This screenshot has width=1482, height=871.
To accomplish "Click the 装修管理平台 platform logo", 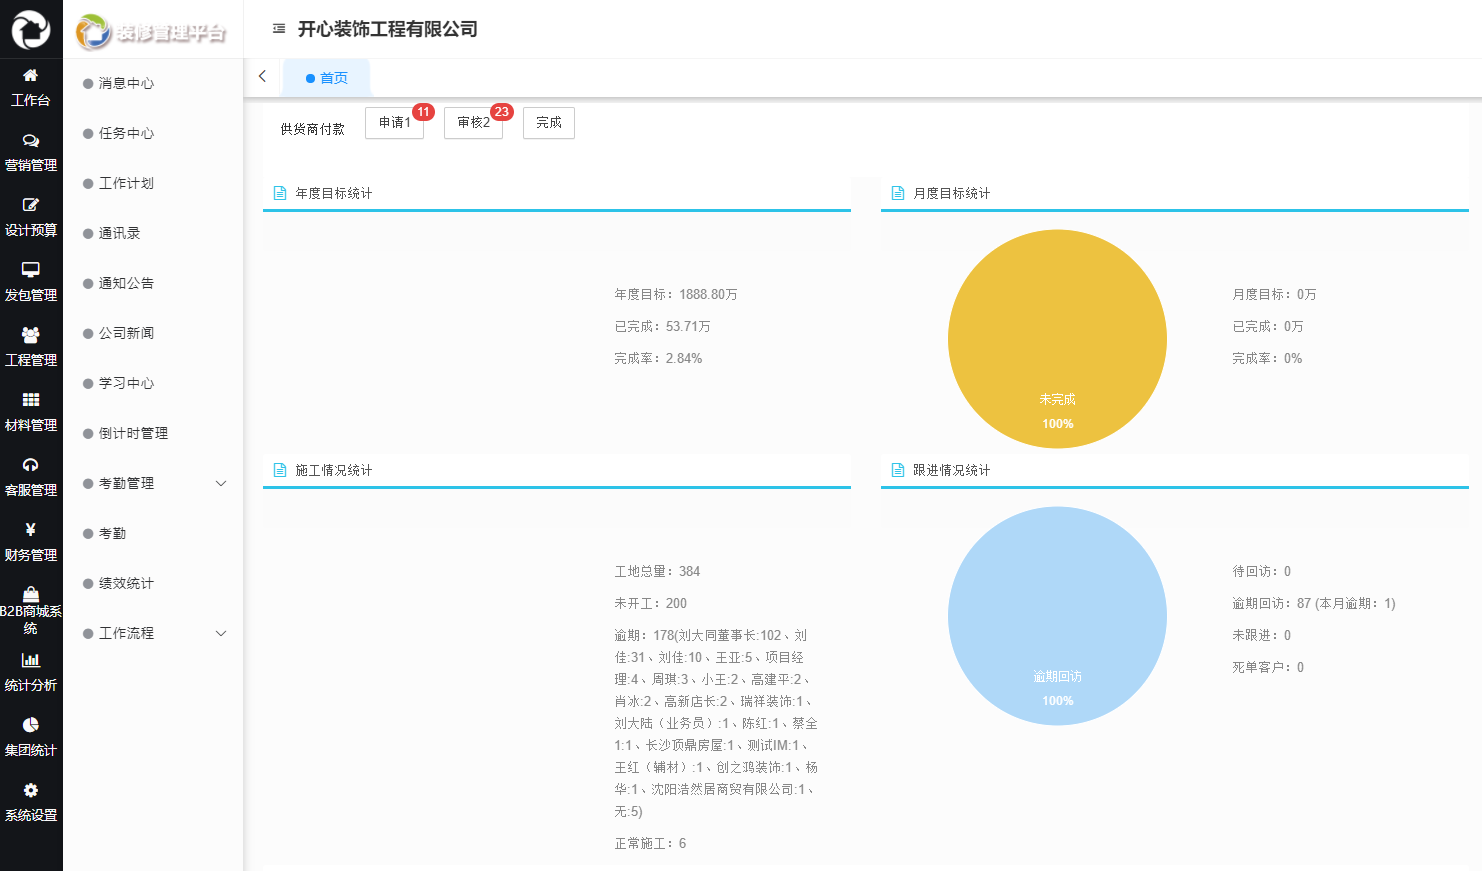I will pyautogui.click(x=152, y=30).
